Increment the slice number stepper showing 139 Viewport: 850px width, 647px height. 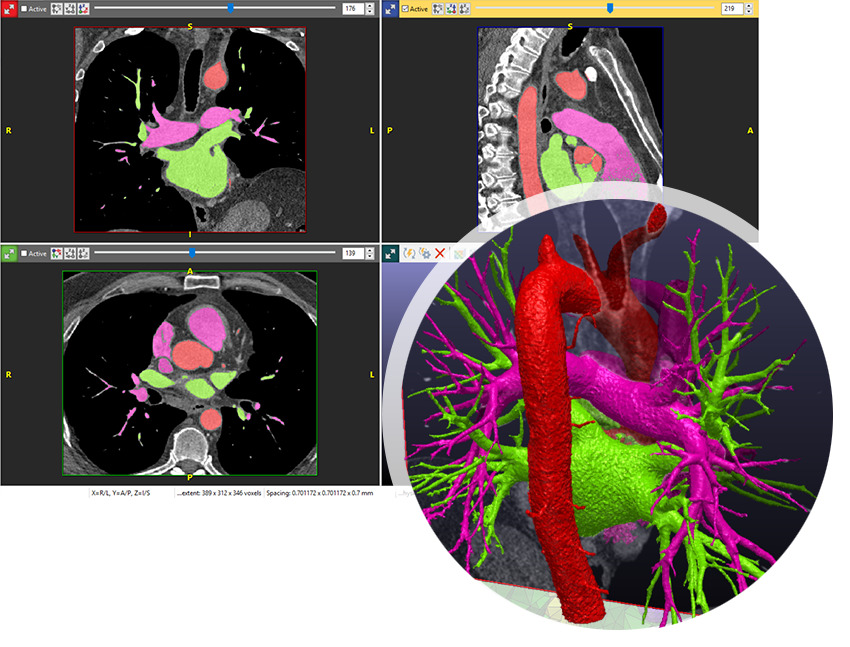click(x=369, y=250)
